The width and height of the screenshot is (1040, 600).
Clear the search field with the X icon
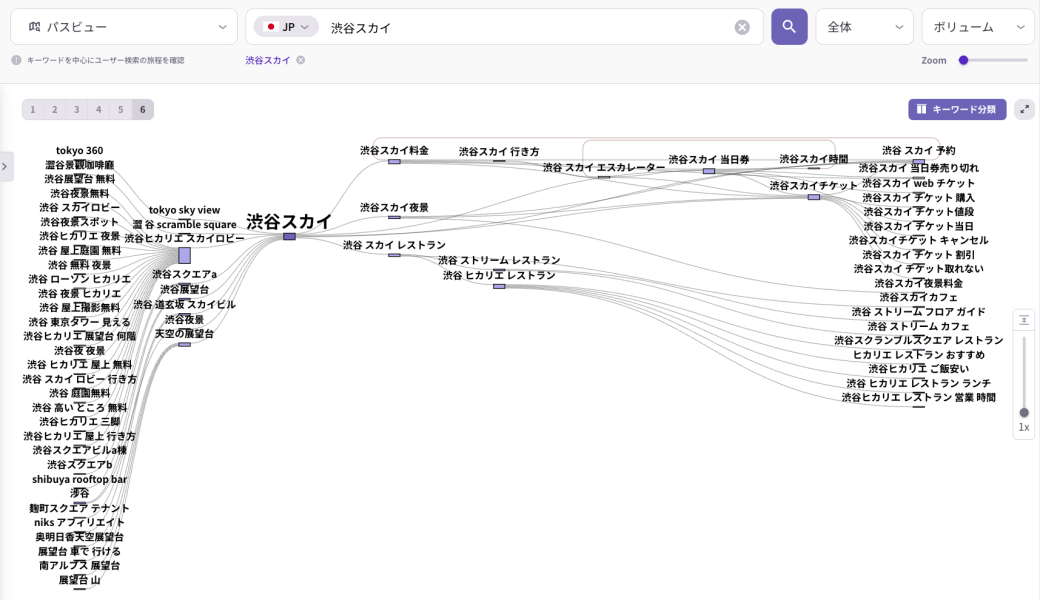[742, 27]
